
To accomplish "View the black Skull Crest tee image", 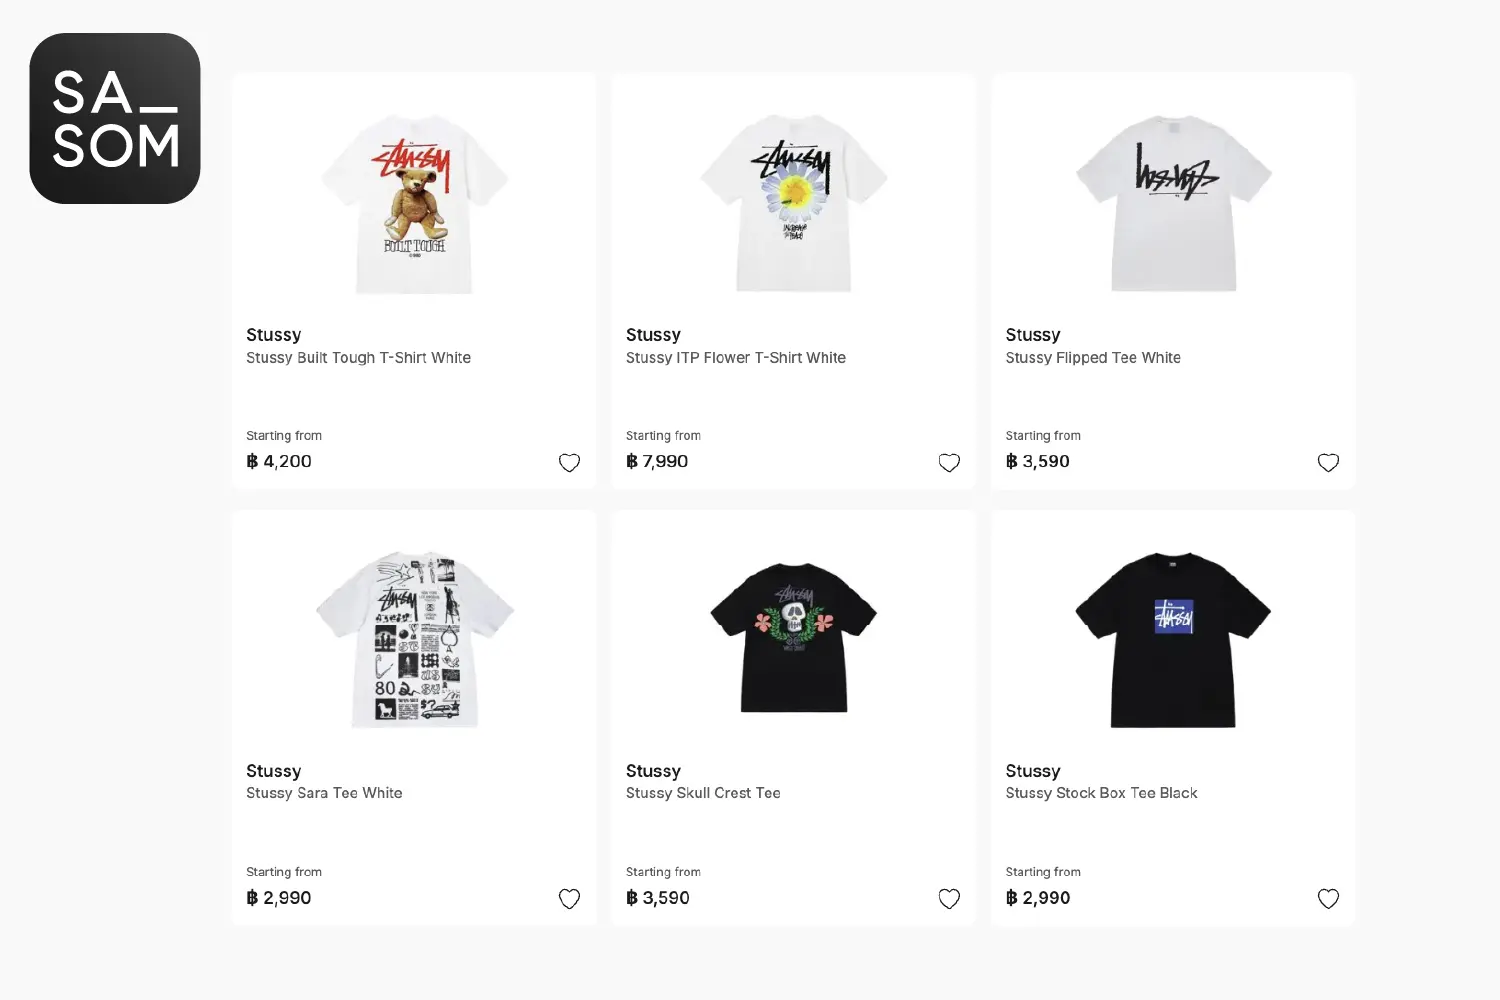I will coord(794,637).
